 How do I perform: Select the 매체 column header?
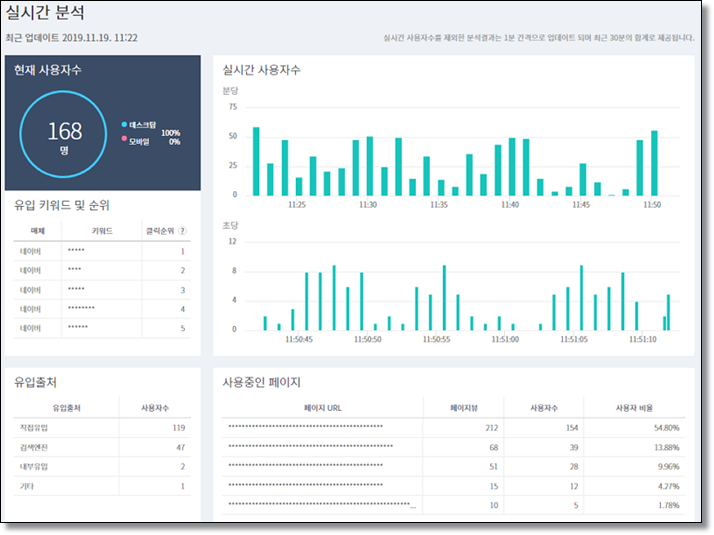[38, 231]
